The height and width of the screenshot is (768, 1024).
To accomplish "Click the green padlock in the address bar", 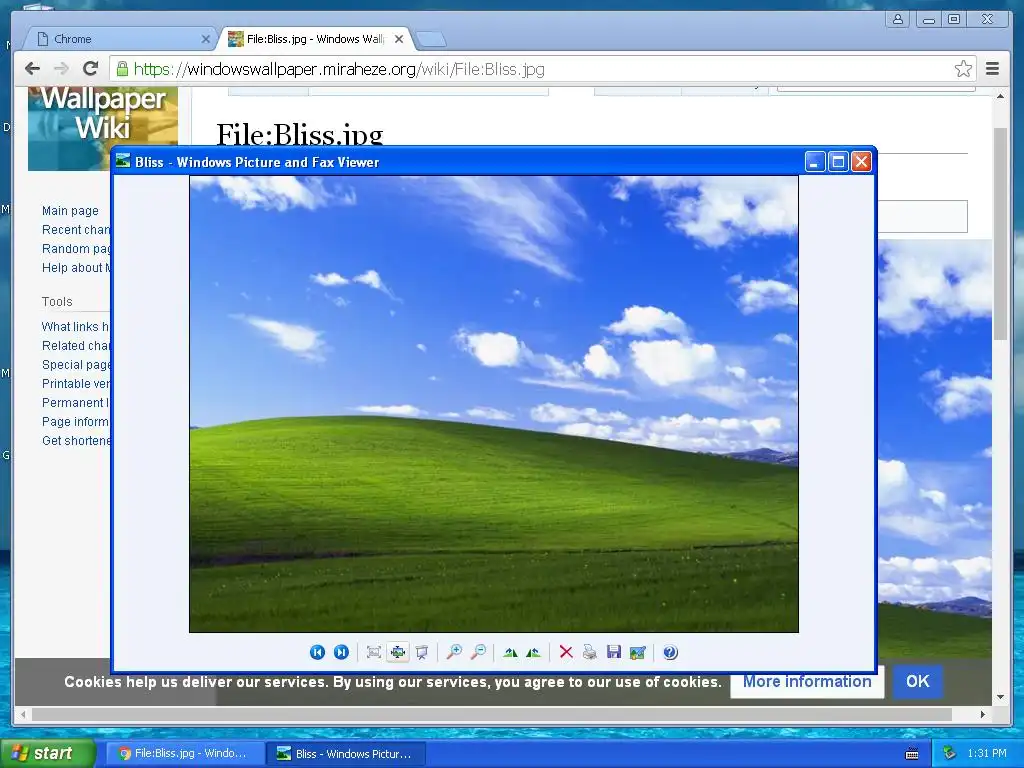I will coord(122,69).
